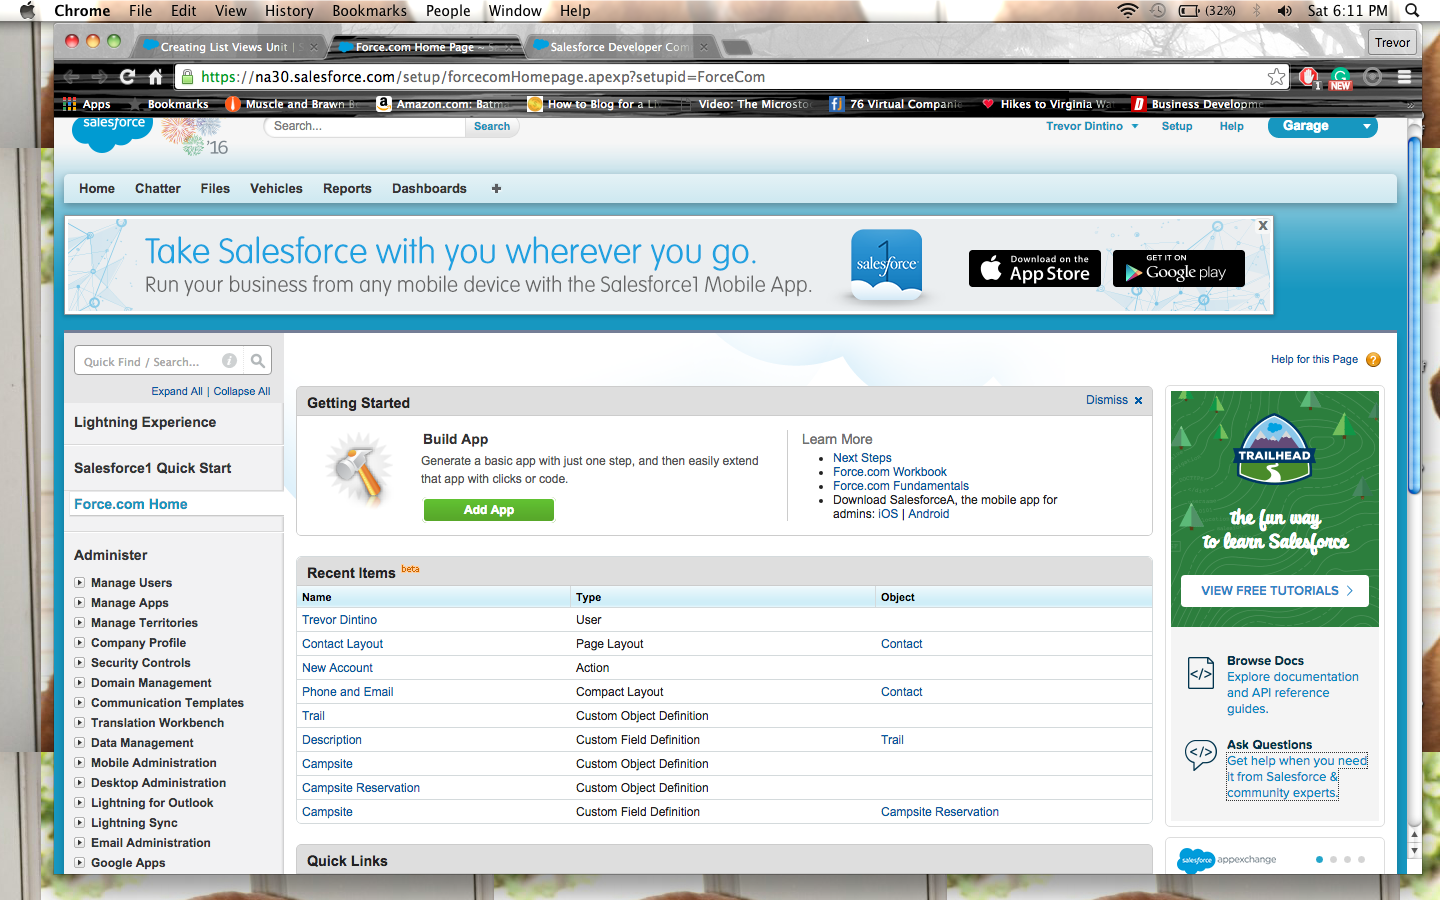Click the Trevor Chrome profile button
The width and height of the screenshot is (1440, 900).
click(x=1392, y=42)
